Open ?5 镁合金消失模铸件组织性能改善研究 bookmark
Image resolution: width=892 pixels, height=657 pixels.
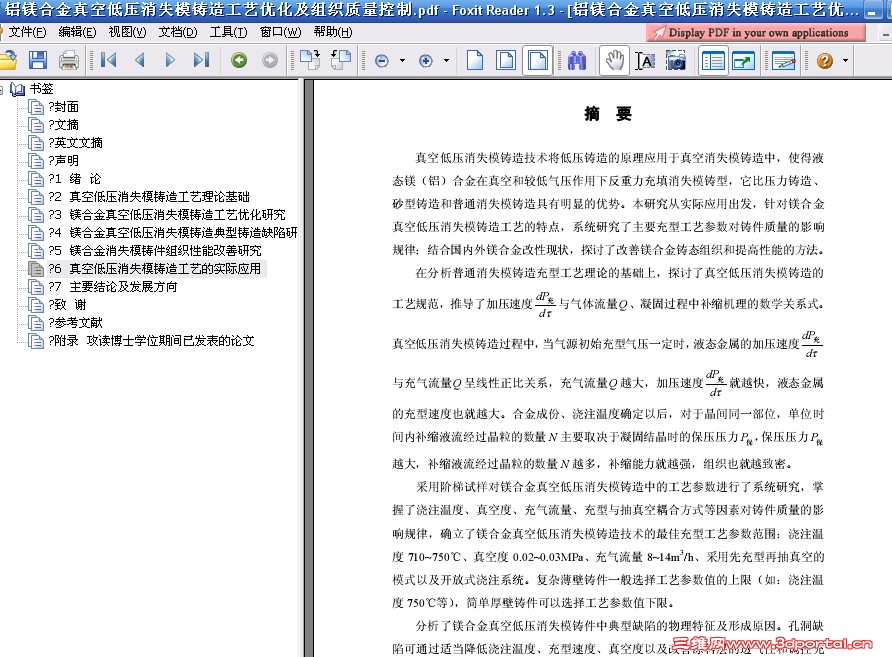(x=155, y=251)
